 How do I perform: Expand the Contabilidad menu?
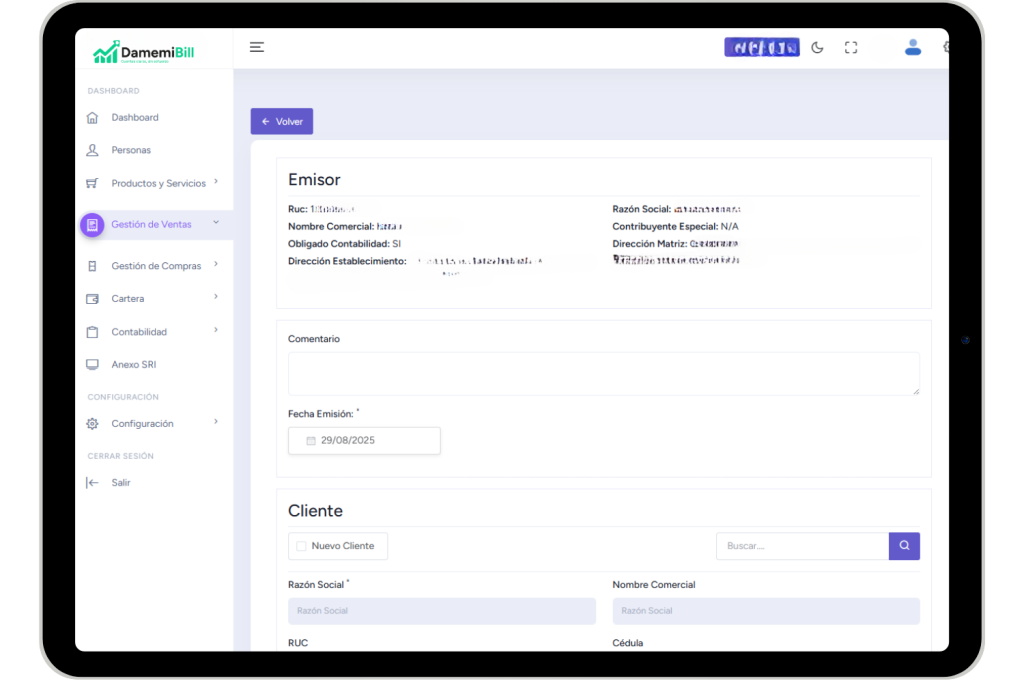[216, 331]
